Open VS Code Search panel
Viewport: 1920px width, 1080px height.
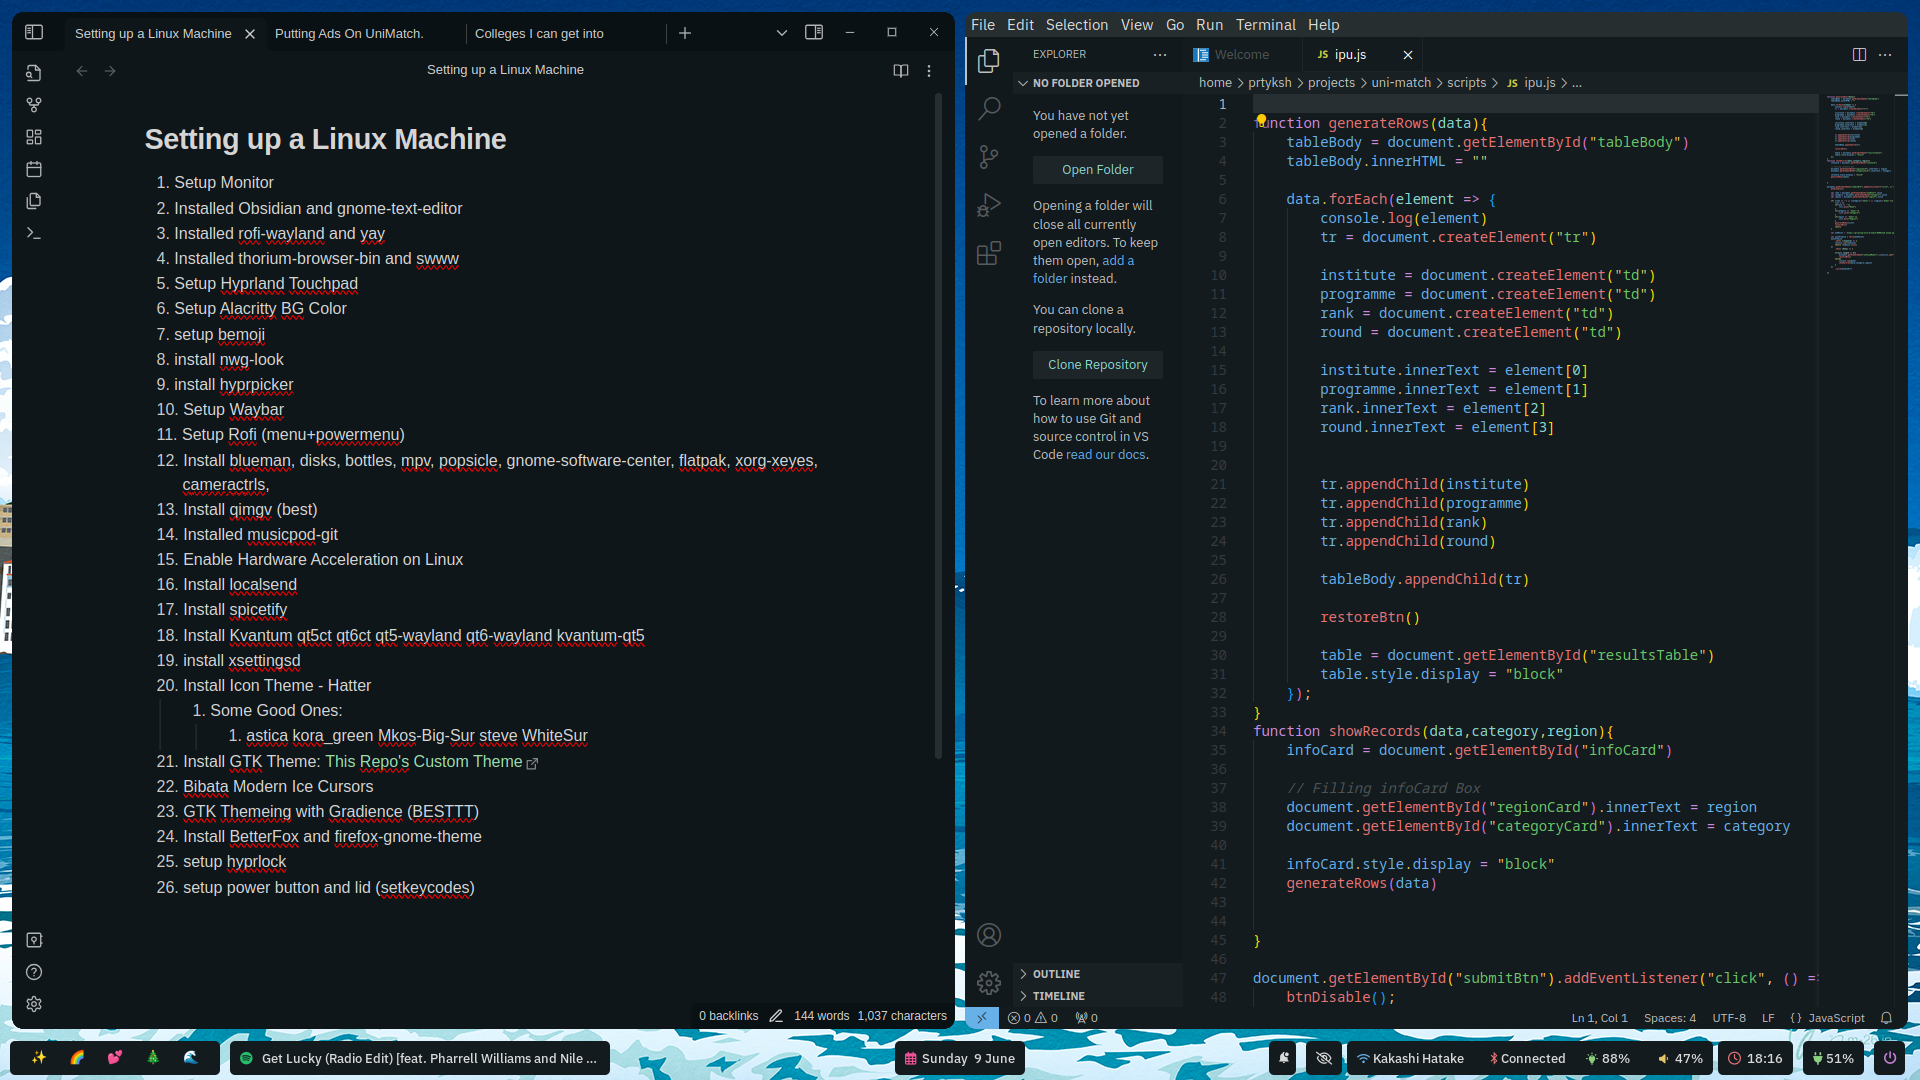click(989, 108)
